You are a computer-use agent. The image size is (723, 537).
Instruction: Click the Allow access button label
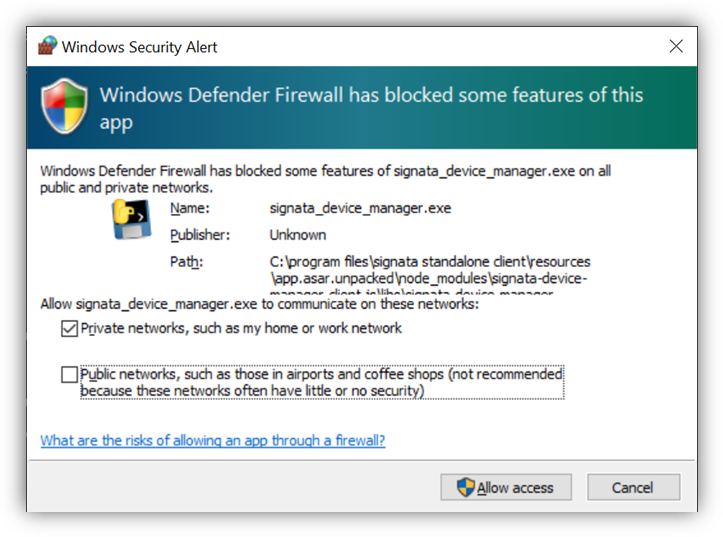click(x=515, y=487)
